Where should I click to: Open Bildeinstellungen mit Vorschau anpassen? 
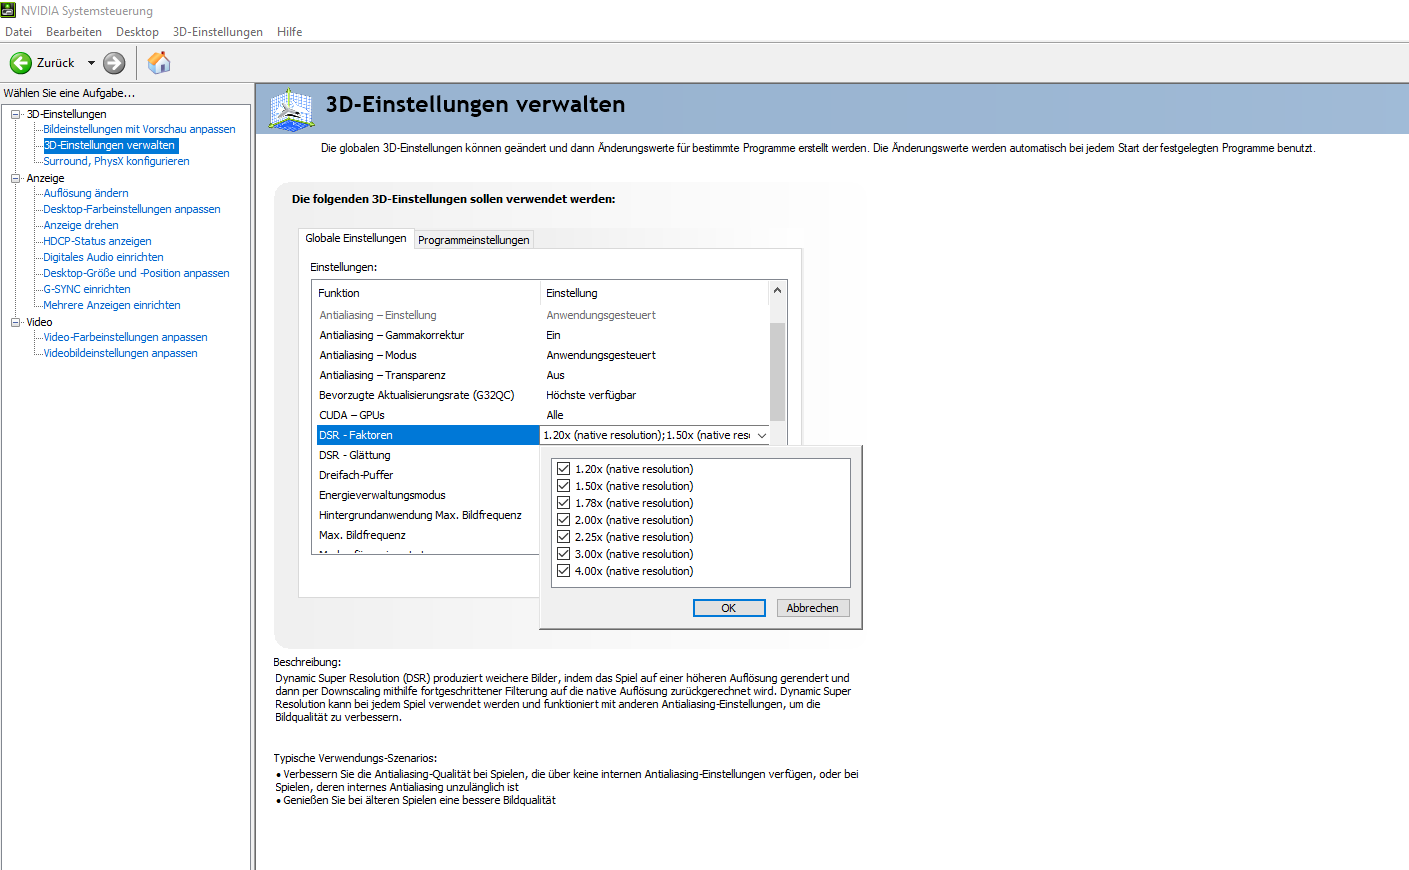coord(139,129)
